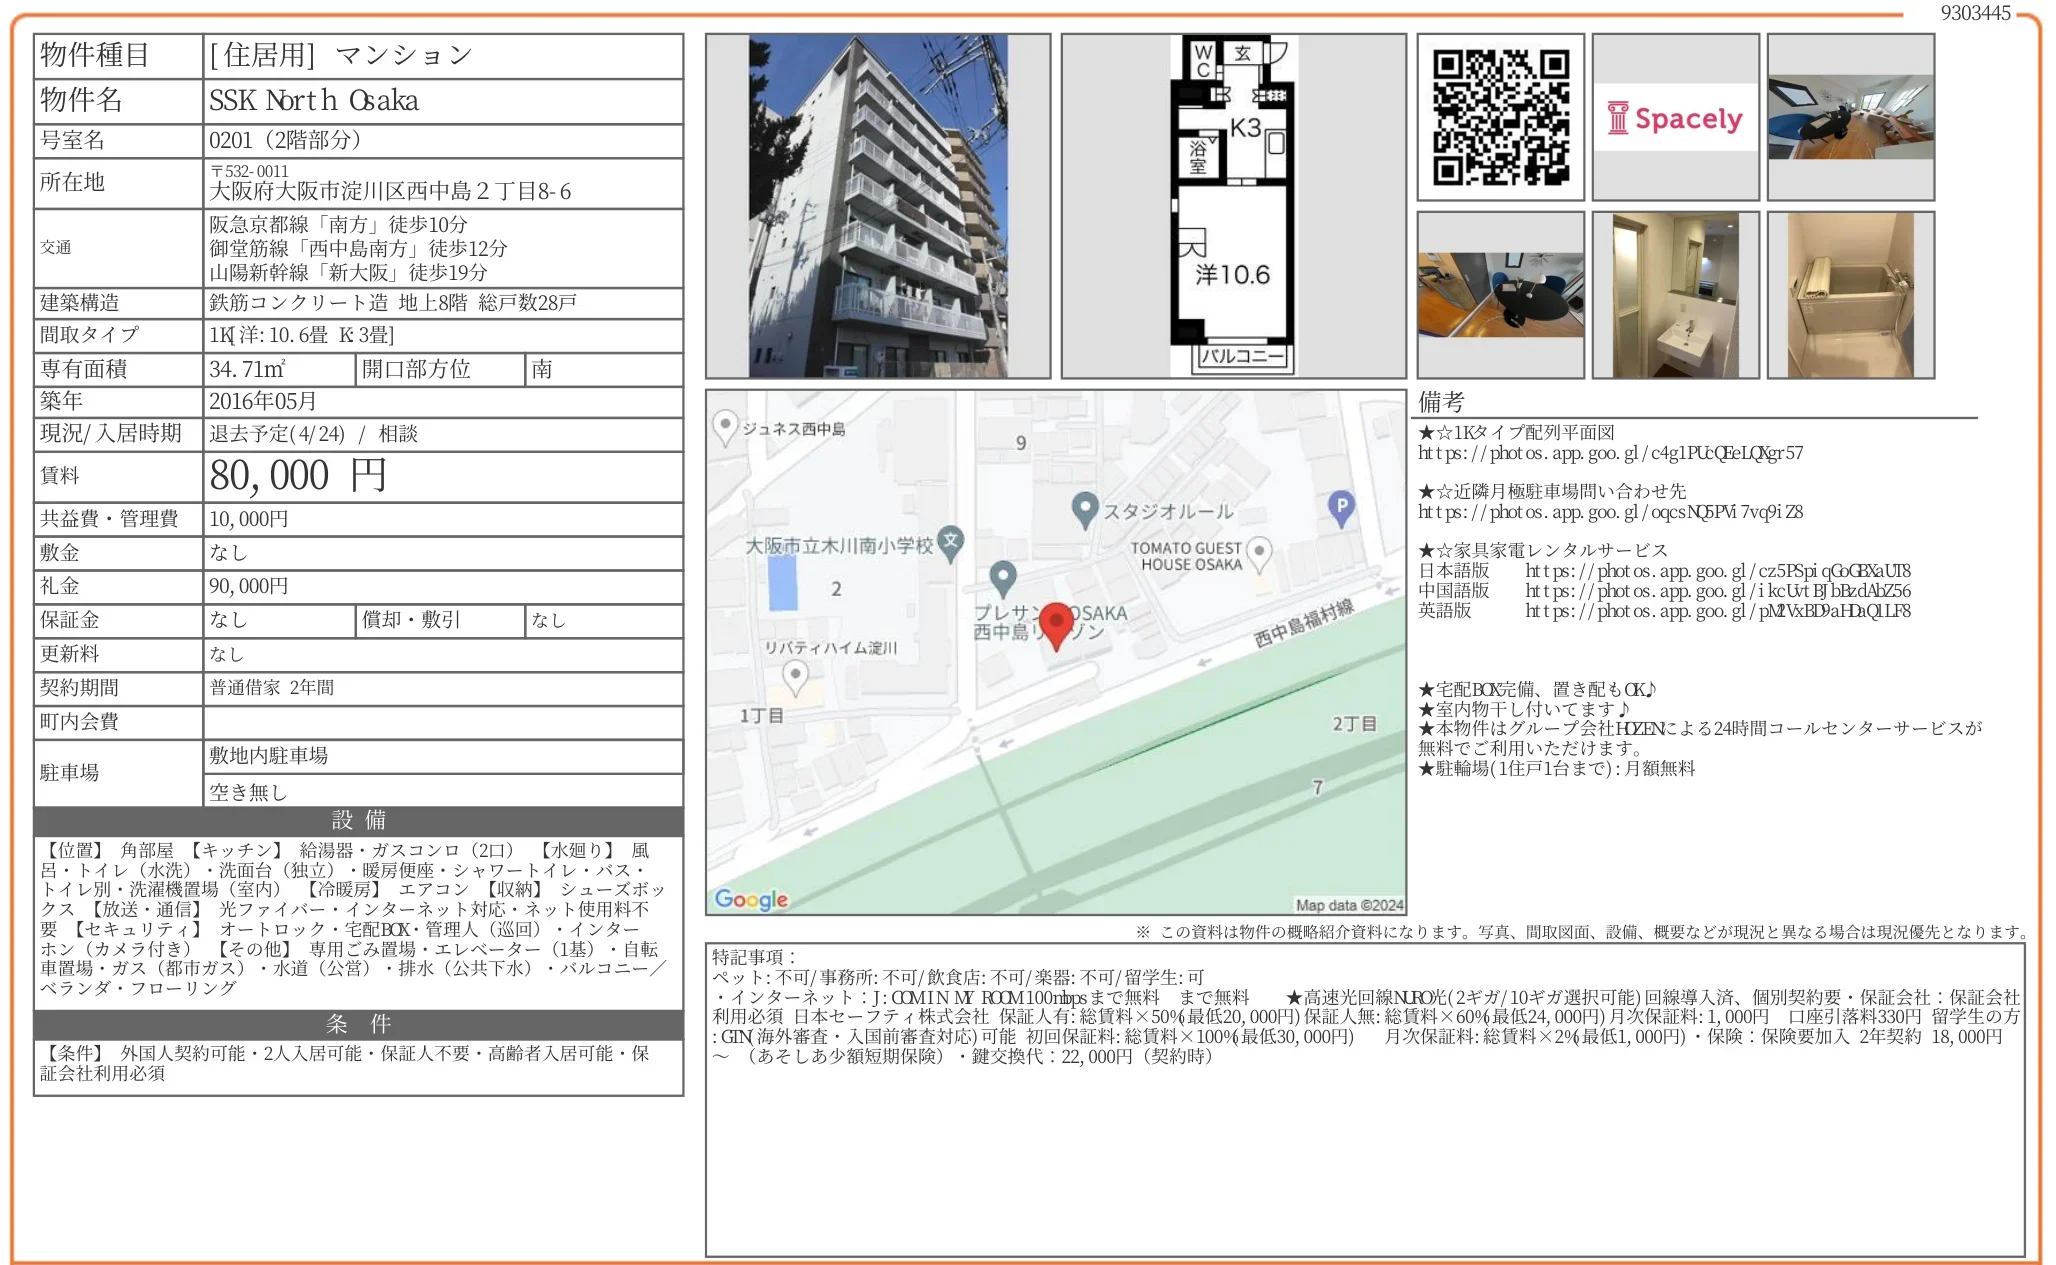The width and height of the screenshot is (2056, 1265).
Task: Click the blue parking P marker
Action: point(1341,507)
